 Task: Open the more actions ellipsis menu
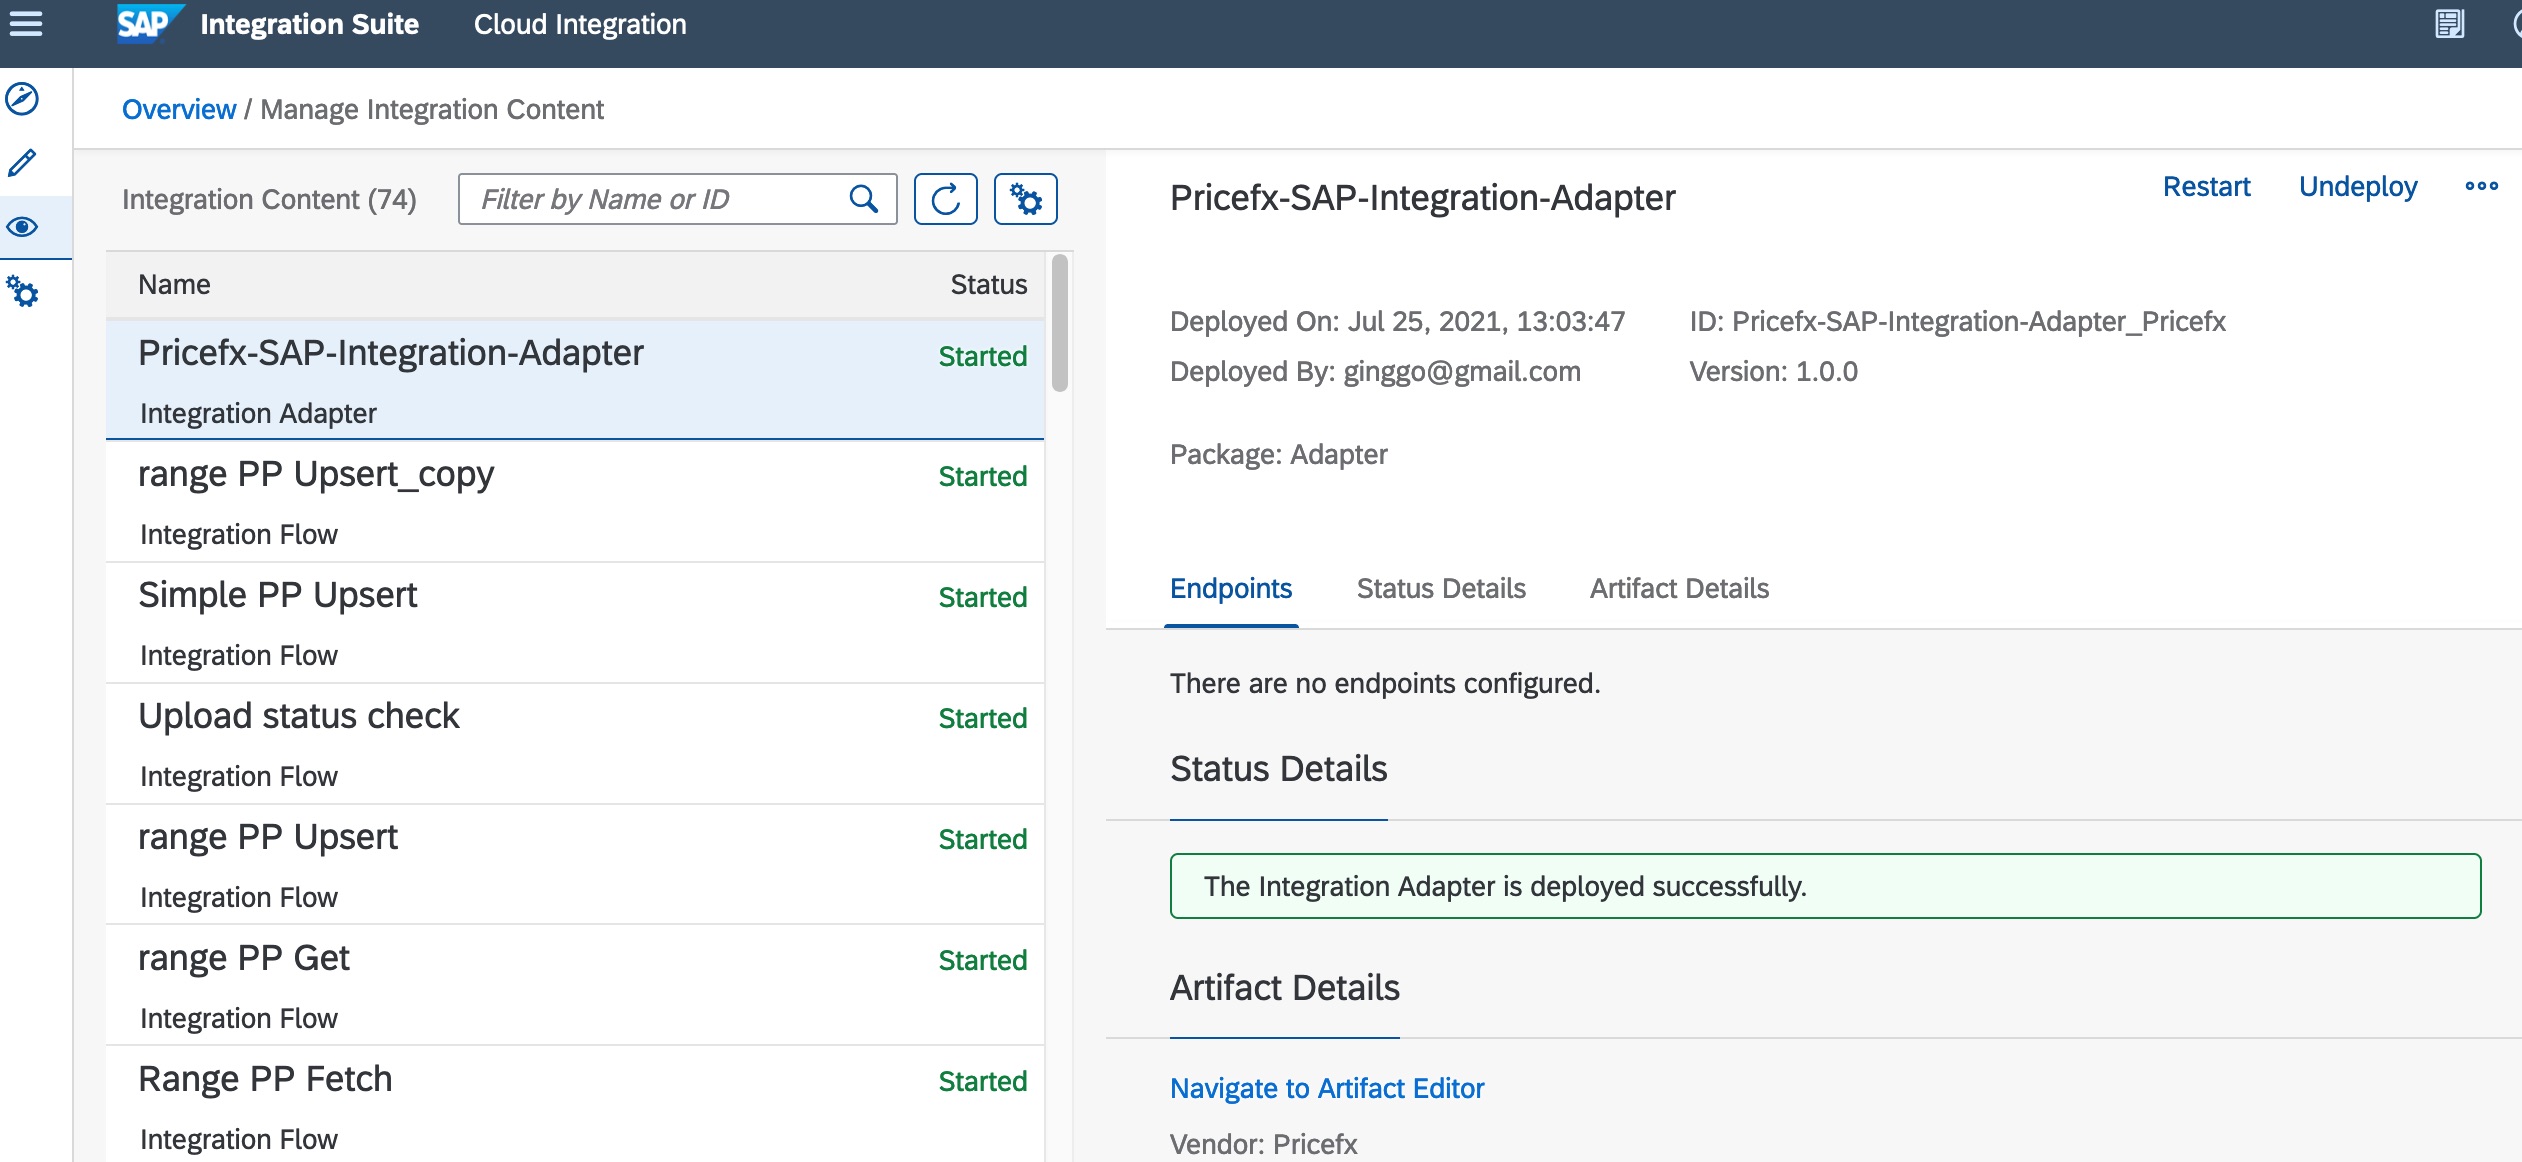click(x=2481, y=187)
